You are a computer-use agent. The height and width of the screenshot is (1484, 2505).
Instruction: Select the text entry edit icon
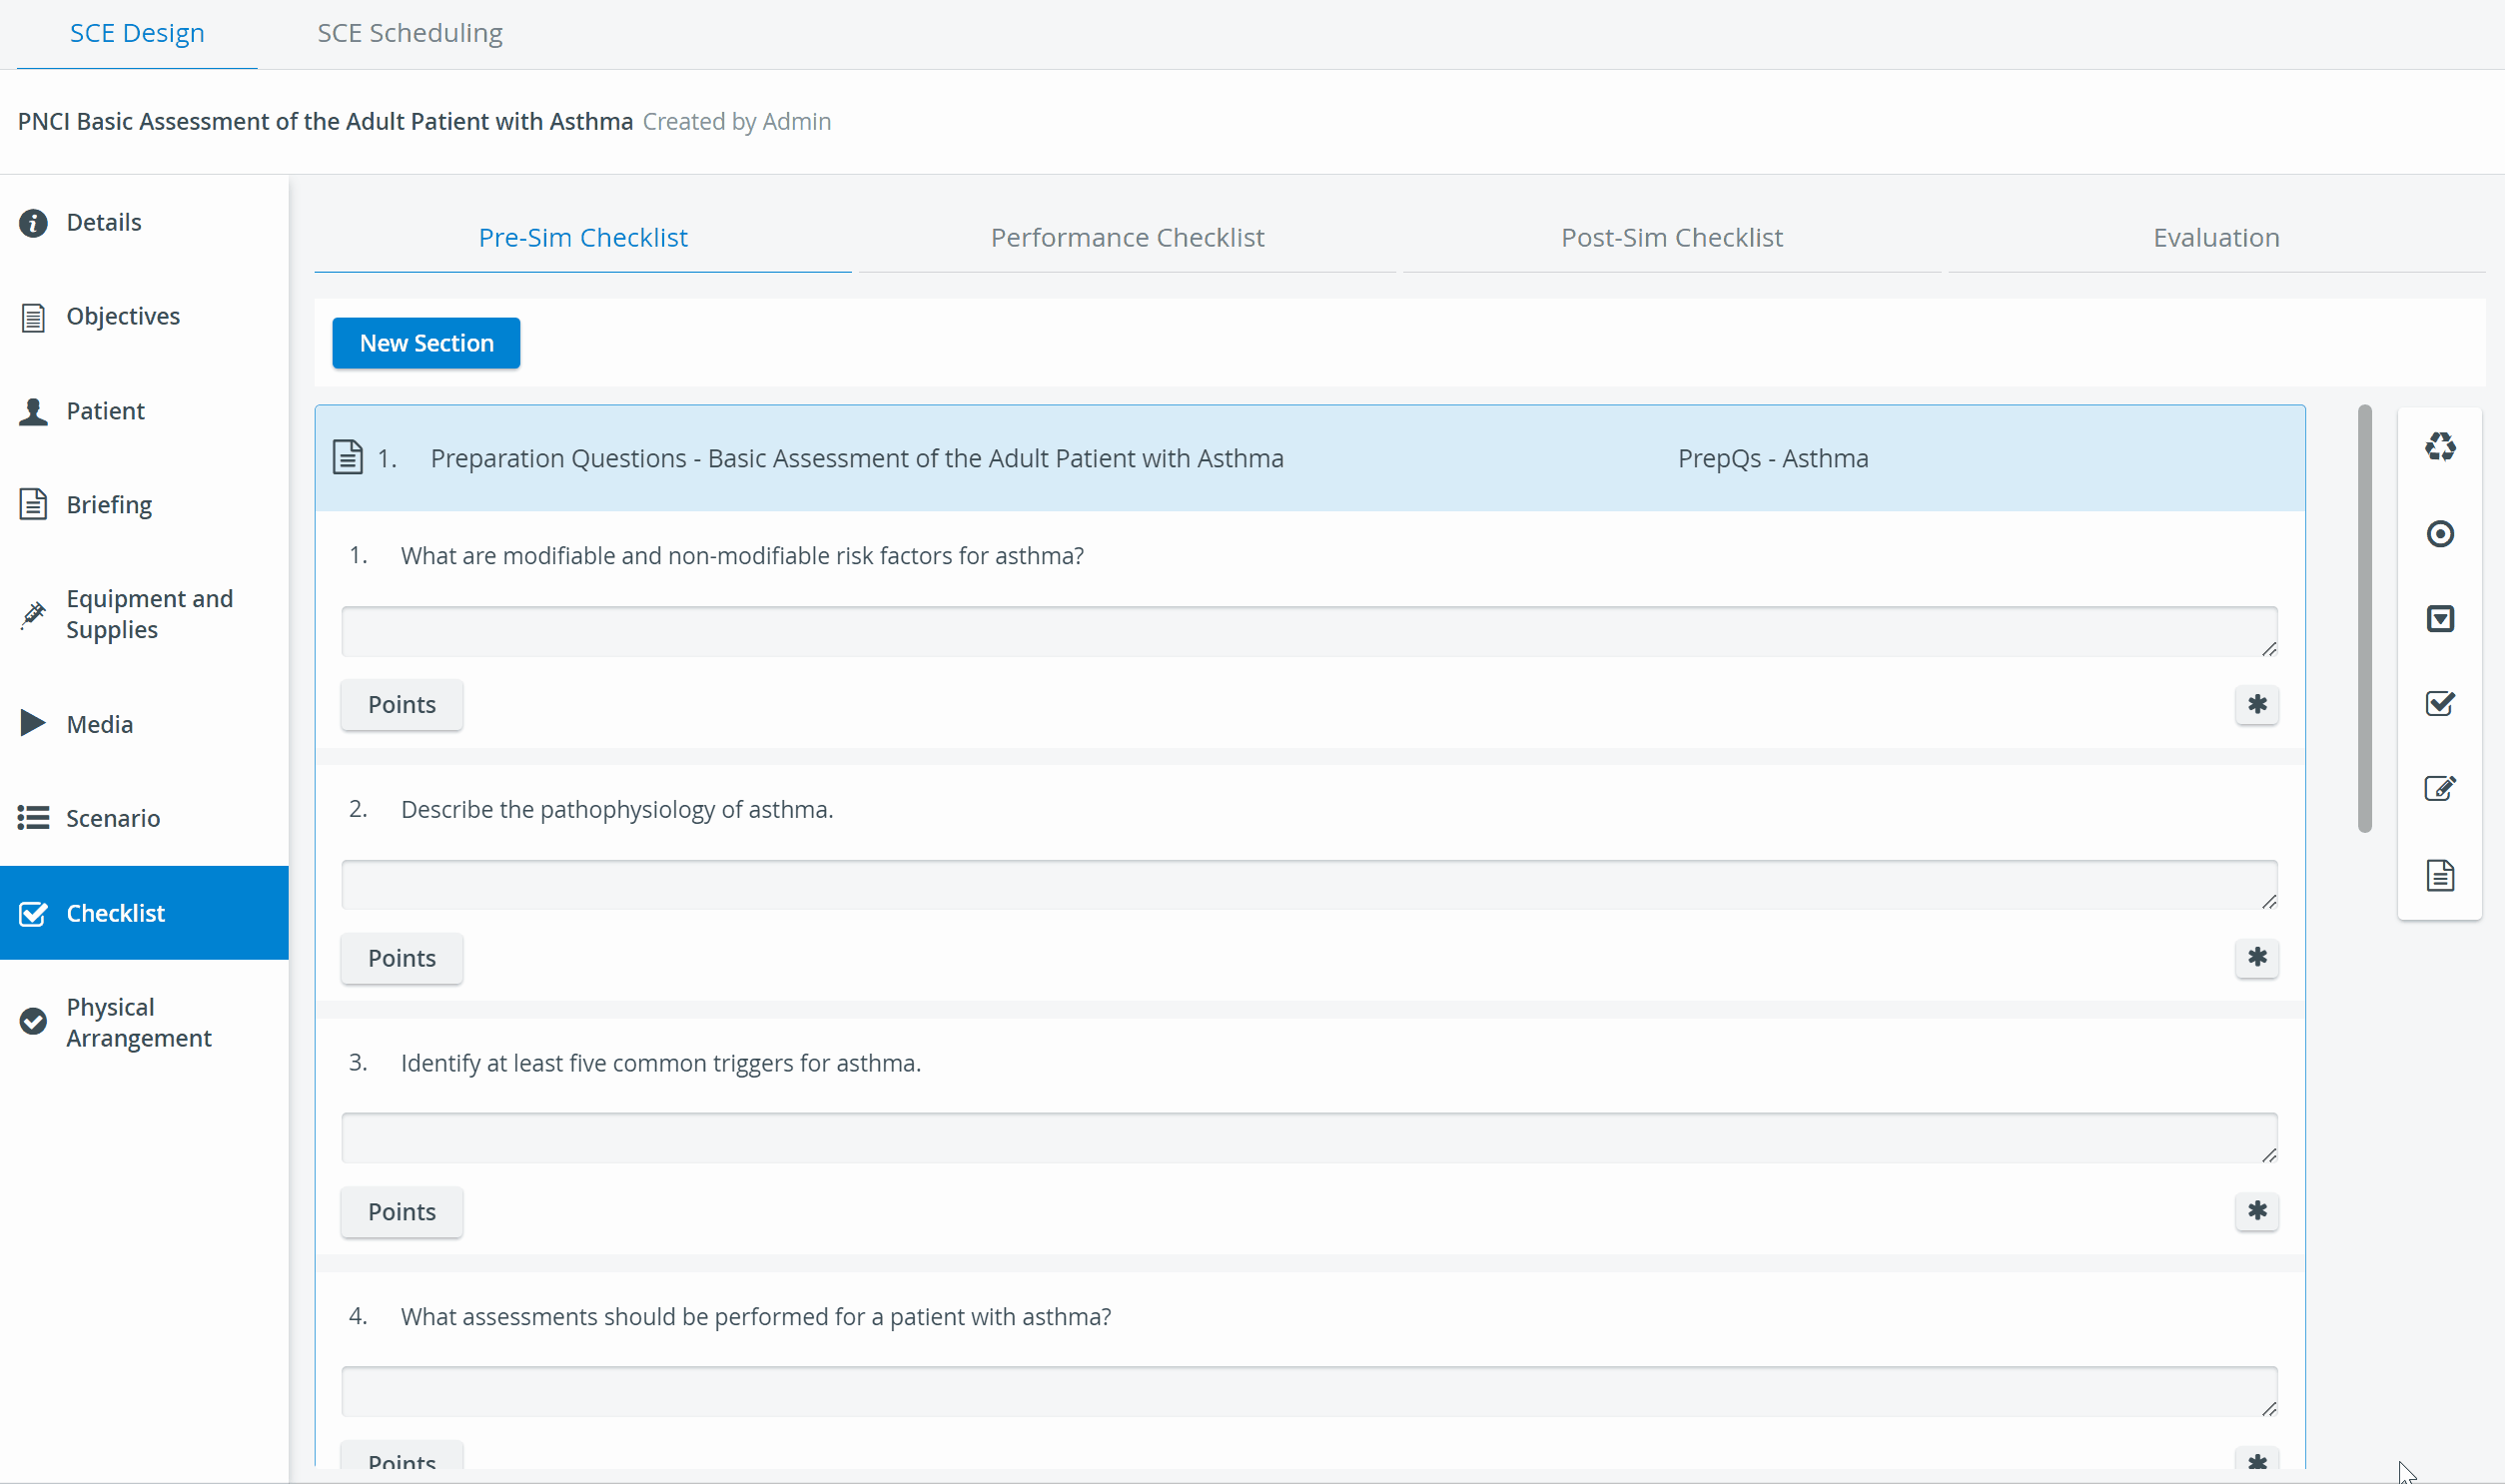coord(2439,789)
